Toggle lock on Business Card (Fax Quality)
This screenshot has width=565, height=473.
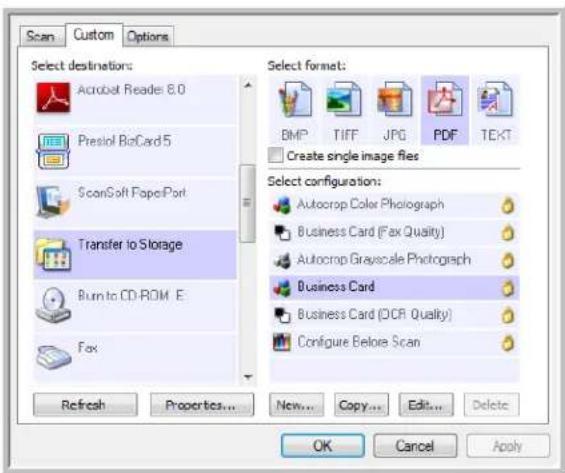pos(508,233)
